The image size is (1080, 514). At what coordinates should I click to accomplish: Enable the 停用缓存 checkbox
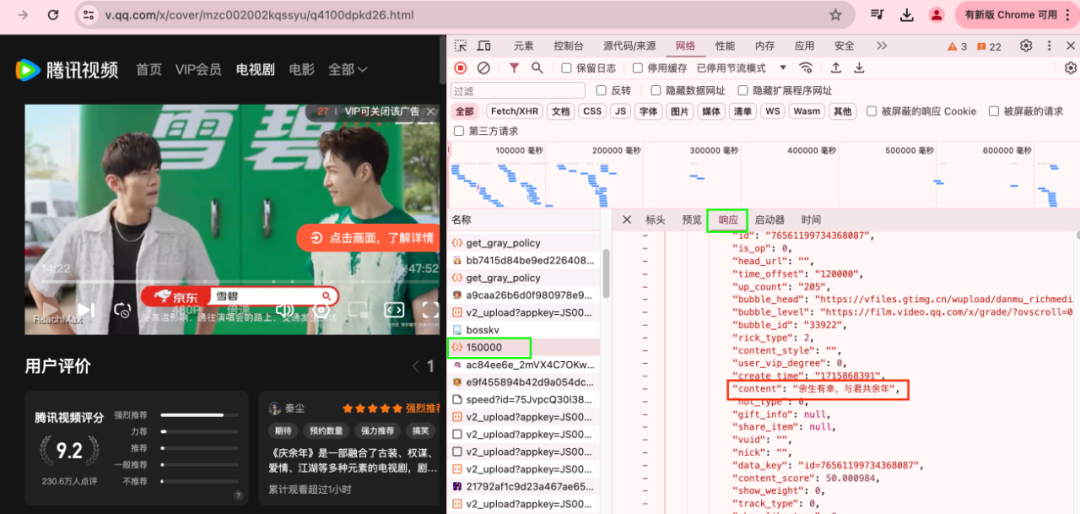pyautogui.click(x=638, y=68)
